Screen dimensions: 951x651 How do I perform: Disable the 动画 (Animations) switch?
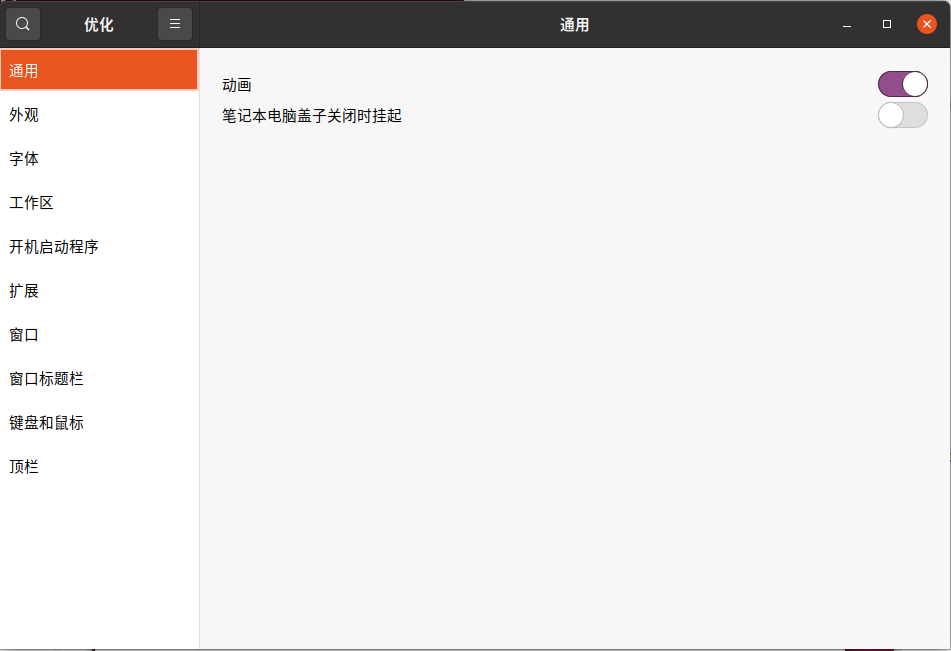point(902,84)
